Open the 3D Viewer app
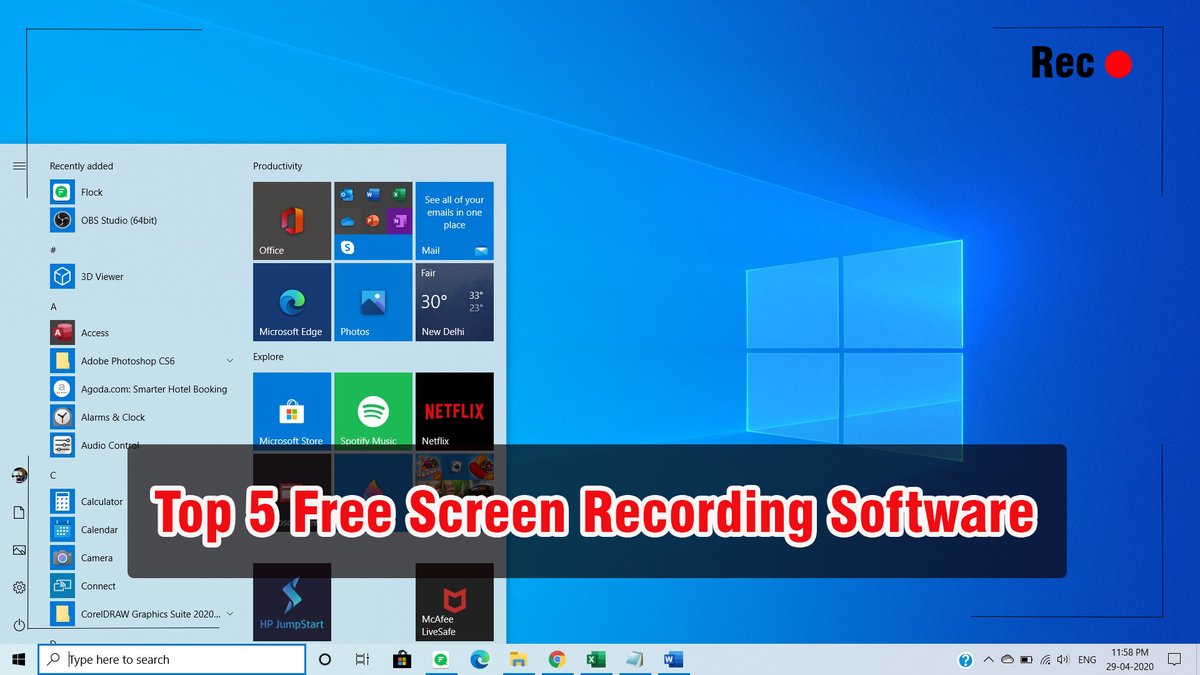The width and height of the screenshot is (1200, 675). pos(140,276)
